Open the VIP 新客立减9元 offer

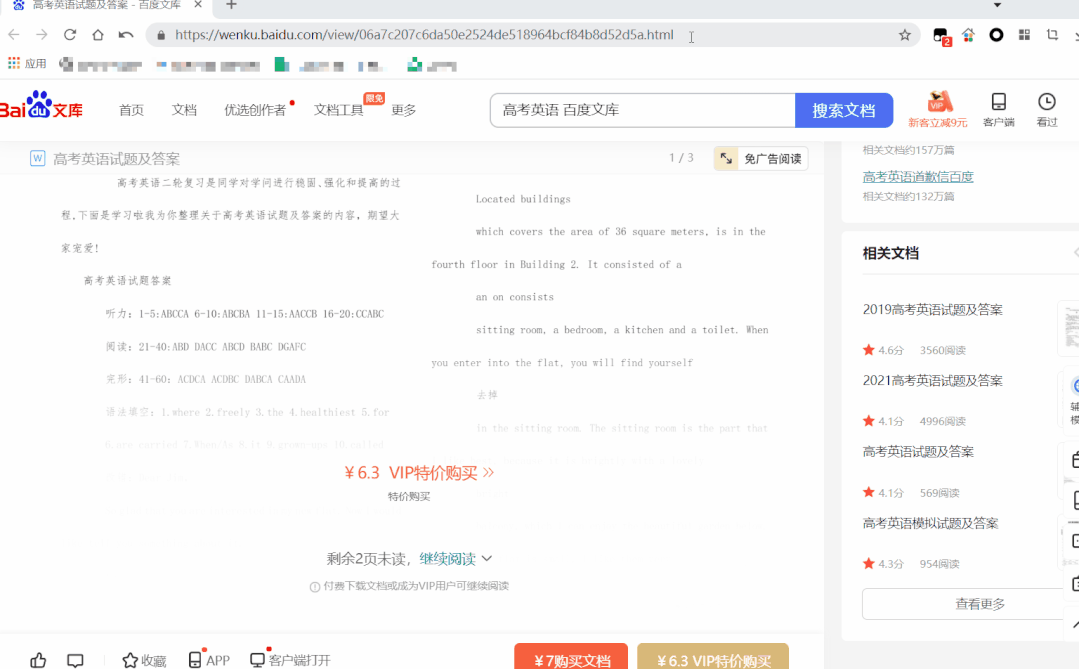937,109
